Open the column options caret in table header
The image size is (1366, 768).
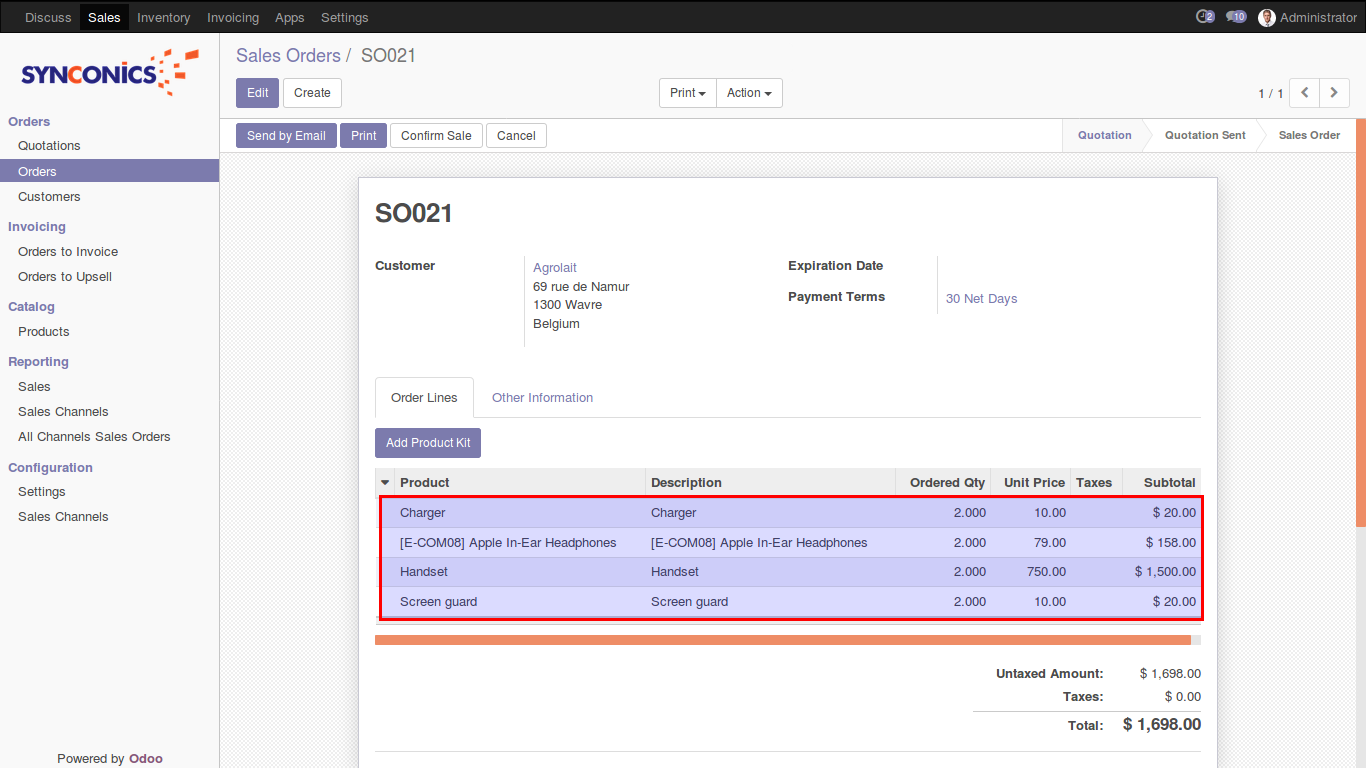[x=385, y=483]
